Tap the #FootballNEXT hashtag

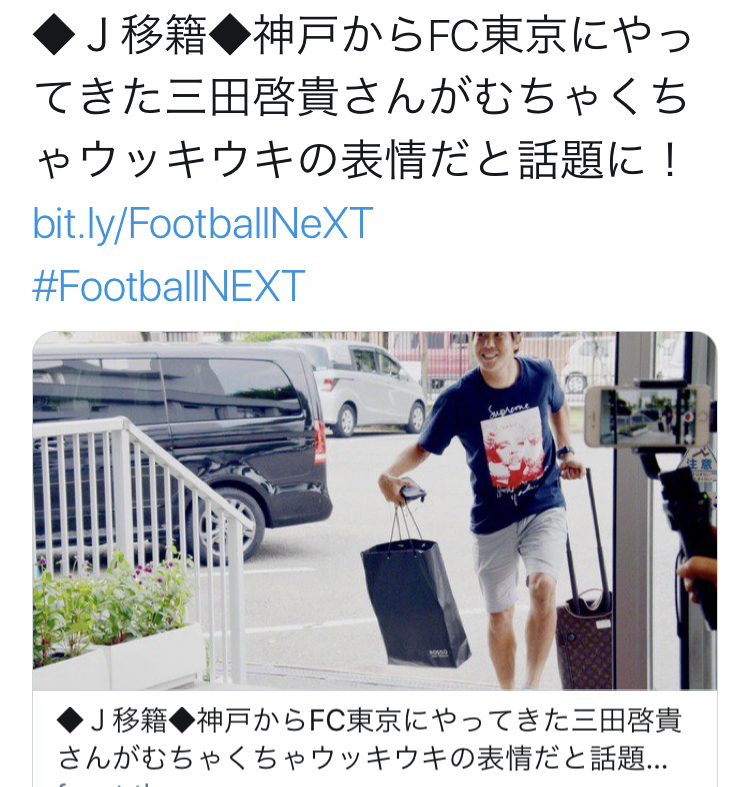coord(169,286)
